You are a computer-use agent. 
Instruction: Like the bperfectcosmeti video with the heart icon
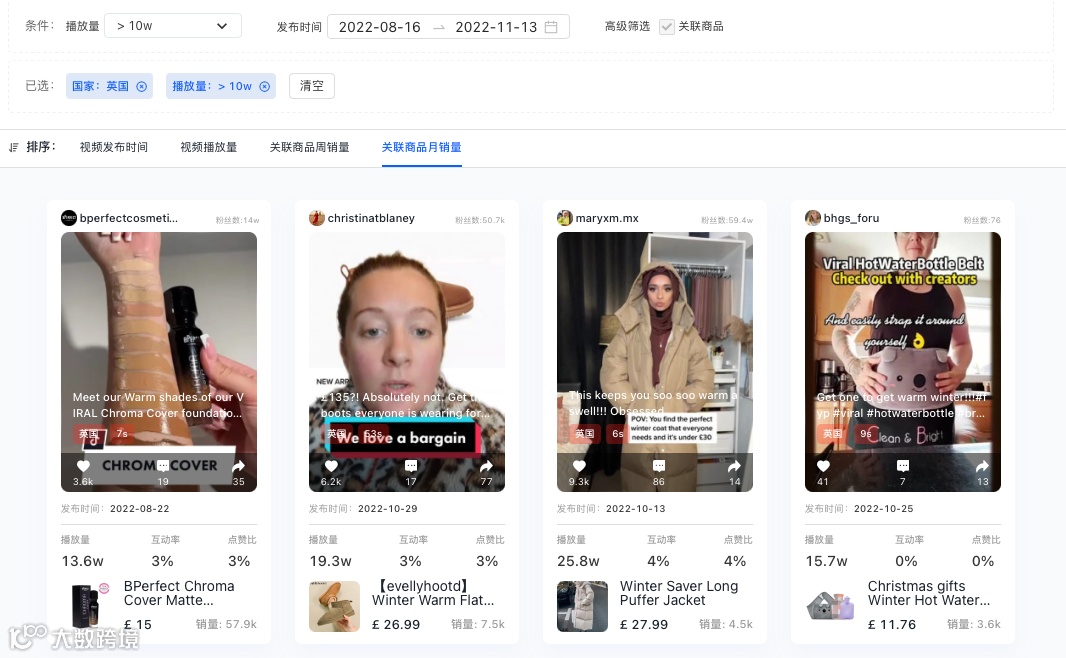(83, 466)
